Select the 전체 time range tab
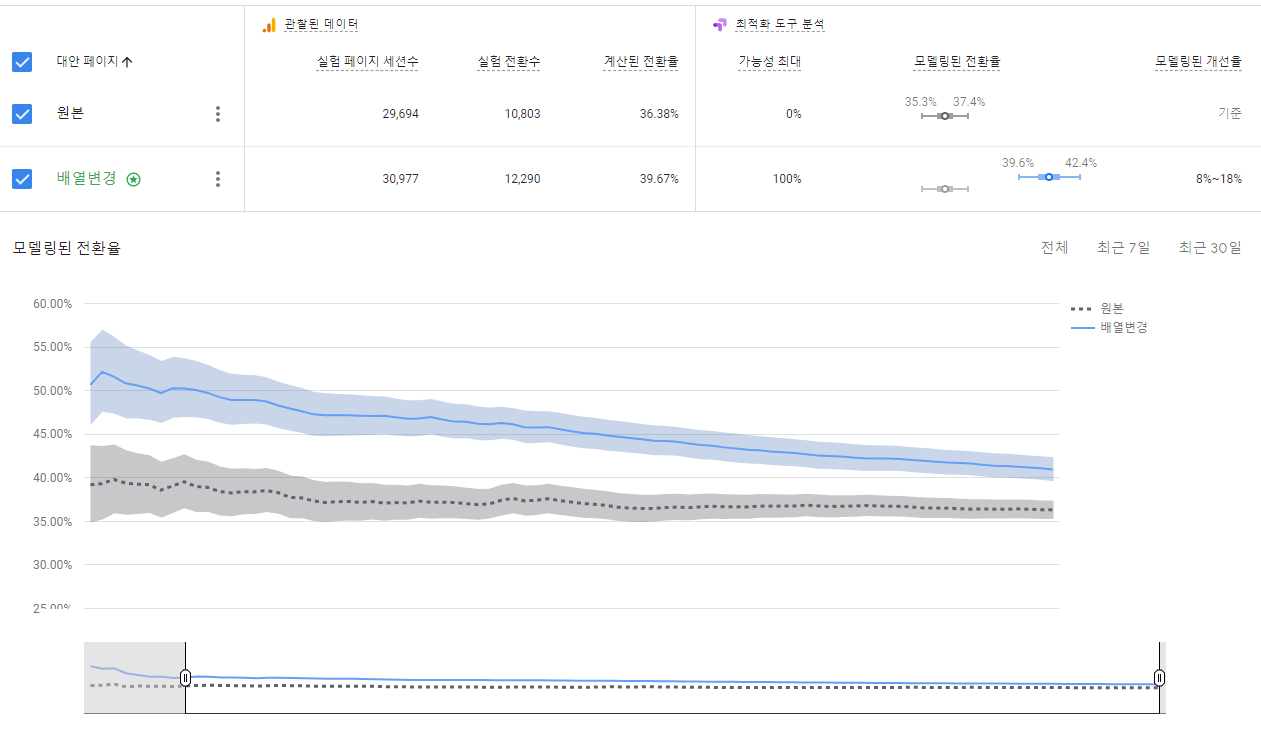Screen dimensions: 1261x740 pos(1054,248)
